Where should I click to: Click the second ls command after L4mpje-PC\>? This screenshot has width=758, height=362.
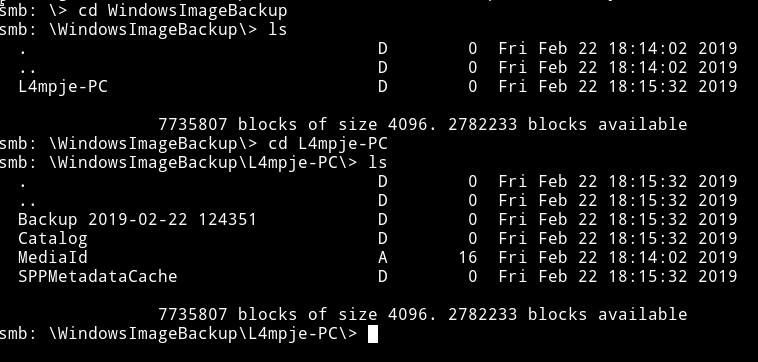pos(378,162)
